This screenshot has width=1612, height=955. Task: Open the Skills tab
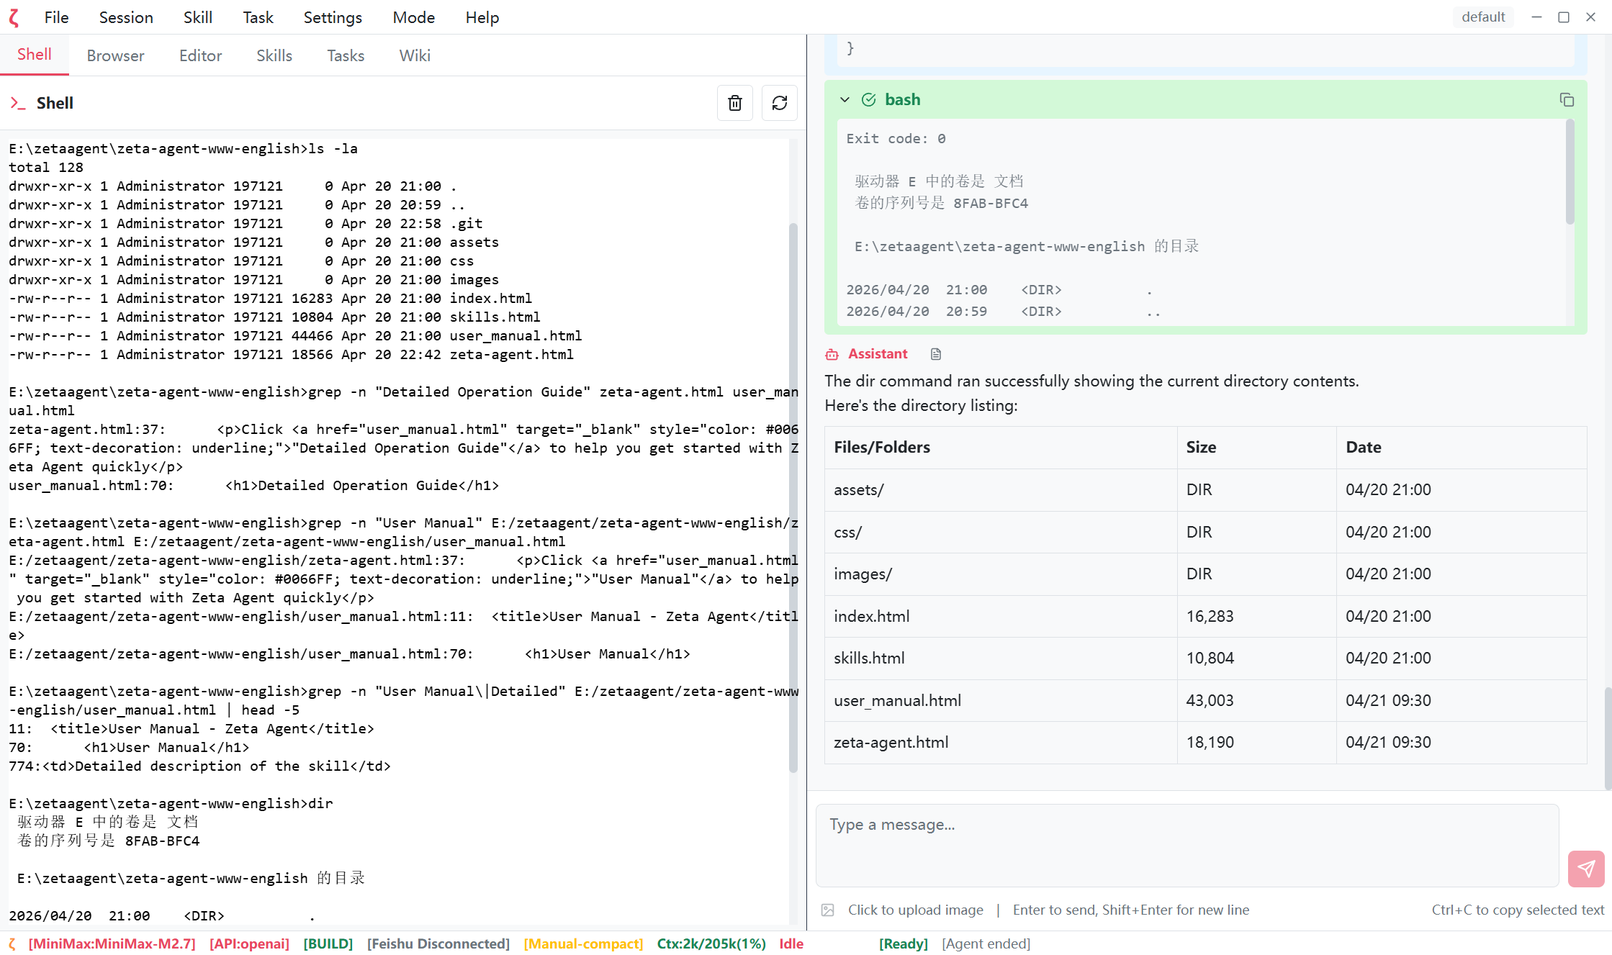coord(274,56)
